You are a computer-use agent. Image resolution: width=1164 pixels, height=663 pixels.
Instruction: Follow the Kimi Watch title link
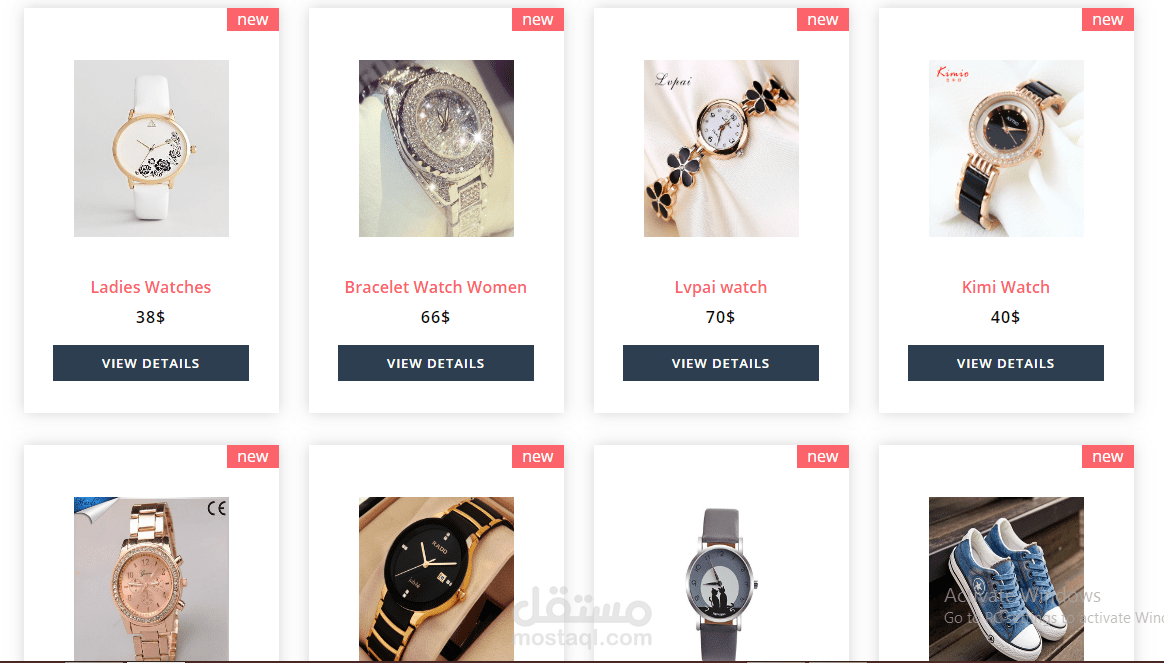[x=1006, y=287]
